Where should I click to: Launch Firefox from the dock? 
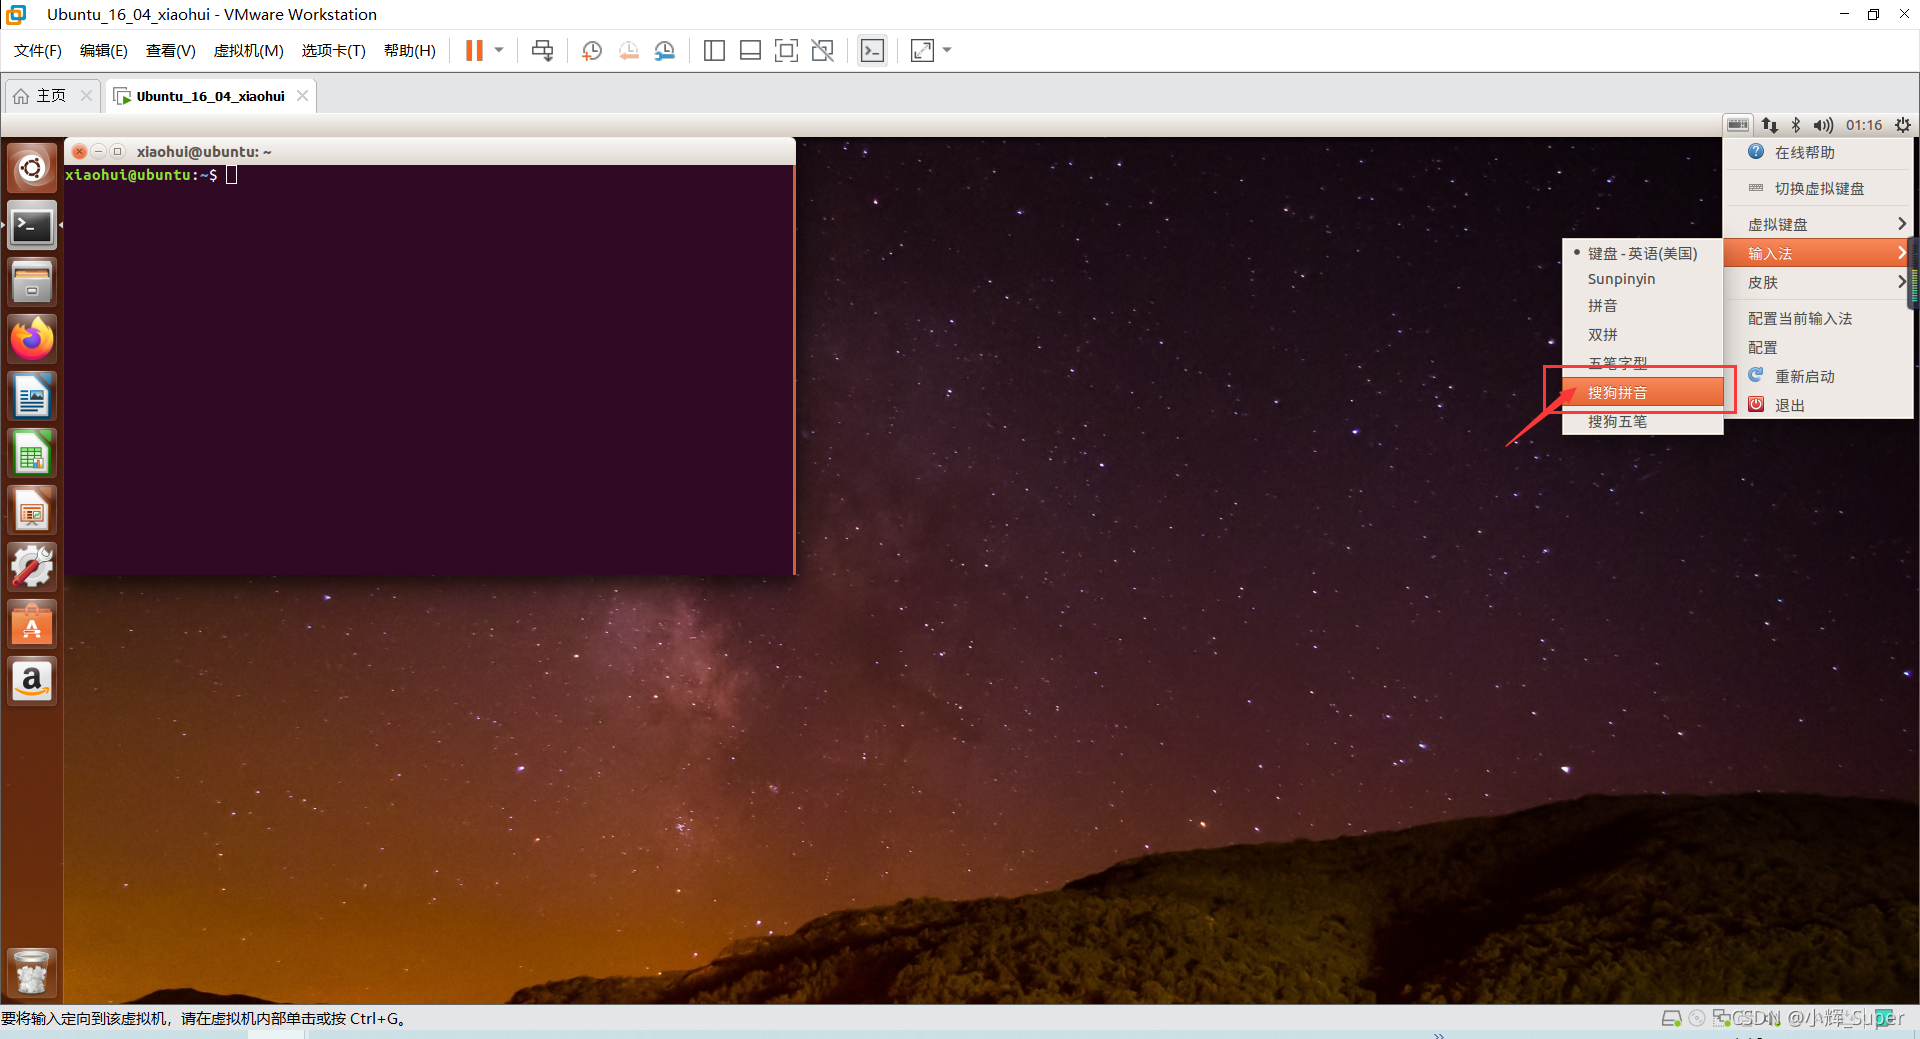(32, 339)
